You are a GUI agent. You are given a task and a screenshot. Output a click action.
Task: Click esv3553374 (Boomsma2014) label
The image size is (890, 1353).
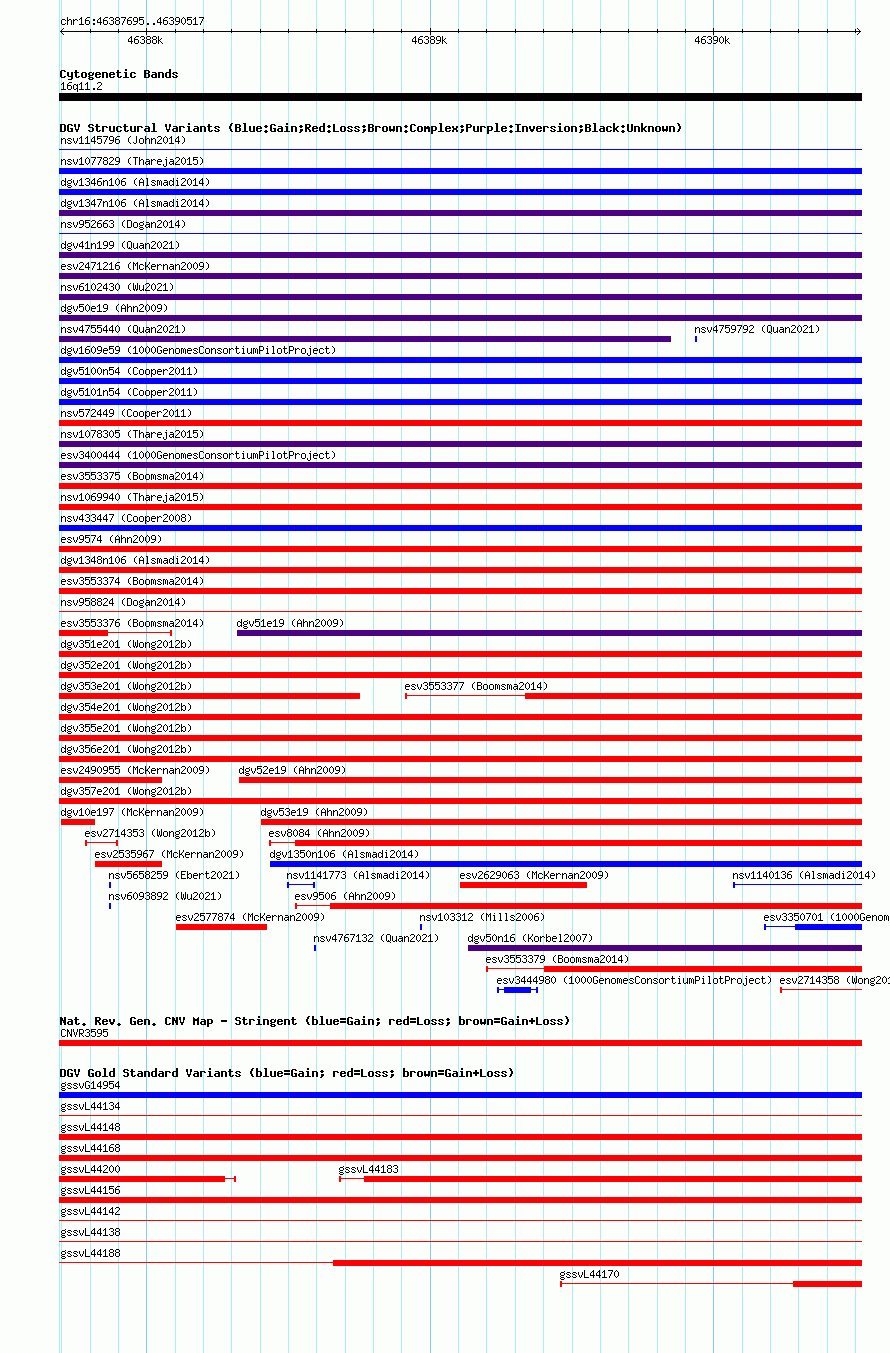(x=132, y=581)
